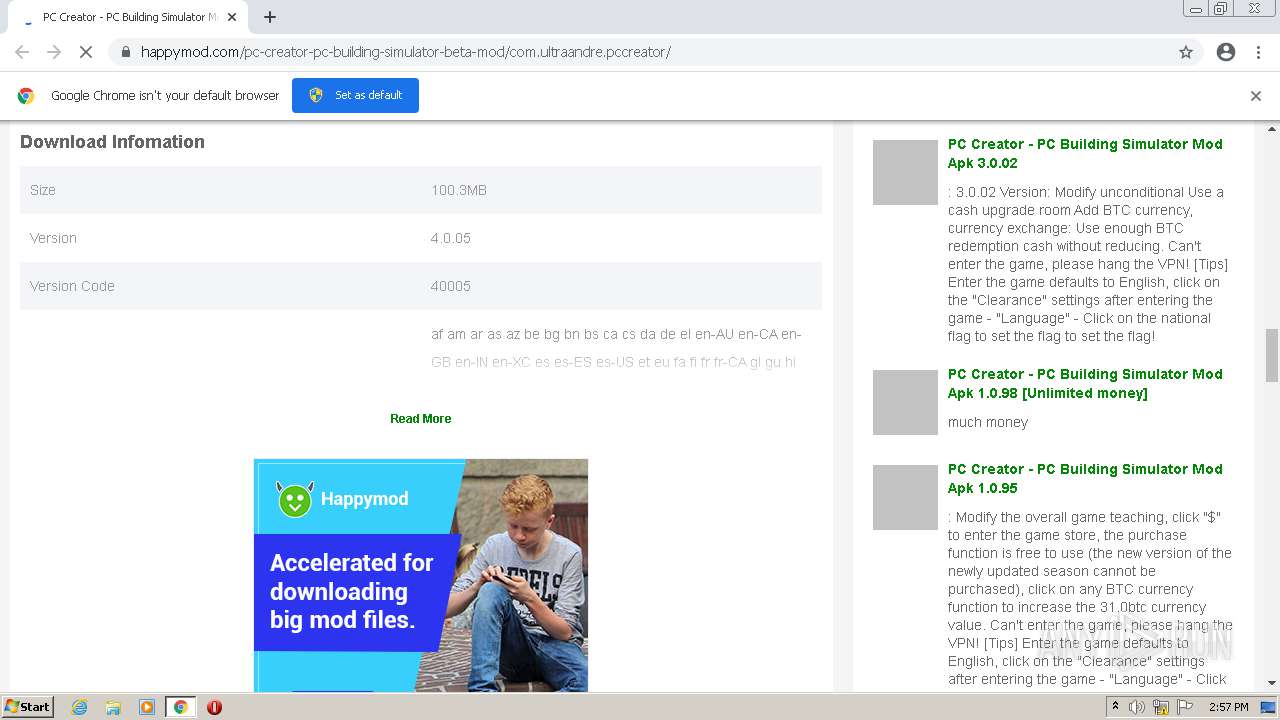Screen dimensions: 1280x720
Task: Click the Download Infomation heading
Action: click(112, 142)
